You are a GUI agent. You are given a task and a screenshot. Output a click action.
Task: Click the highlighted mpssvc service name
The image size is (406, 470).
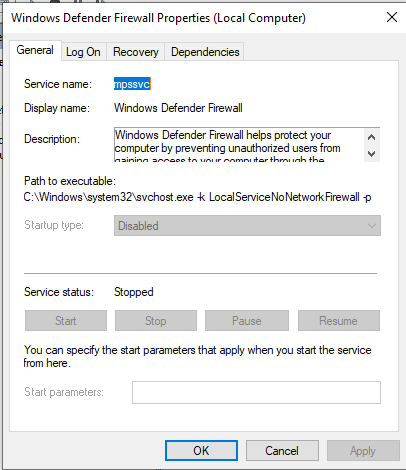[x=132, y=84]
